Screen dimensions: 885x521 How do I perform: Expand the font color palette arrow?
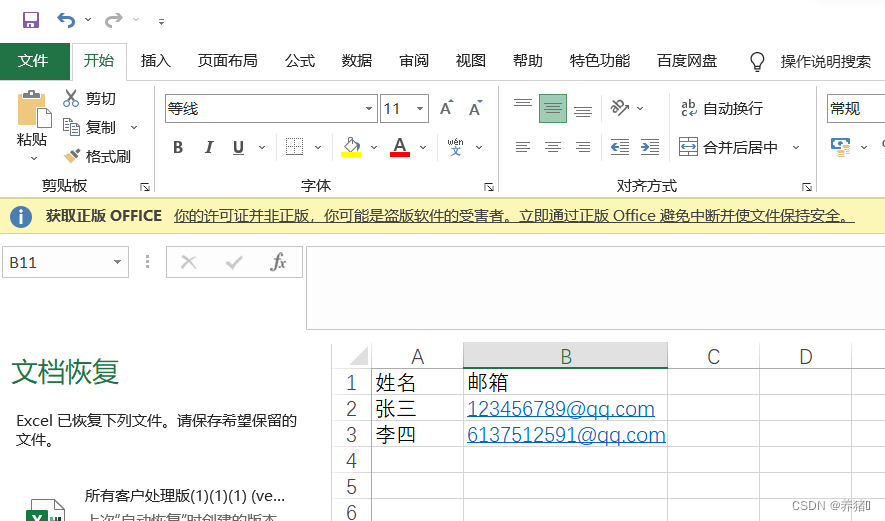(x=423, y=147)
